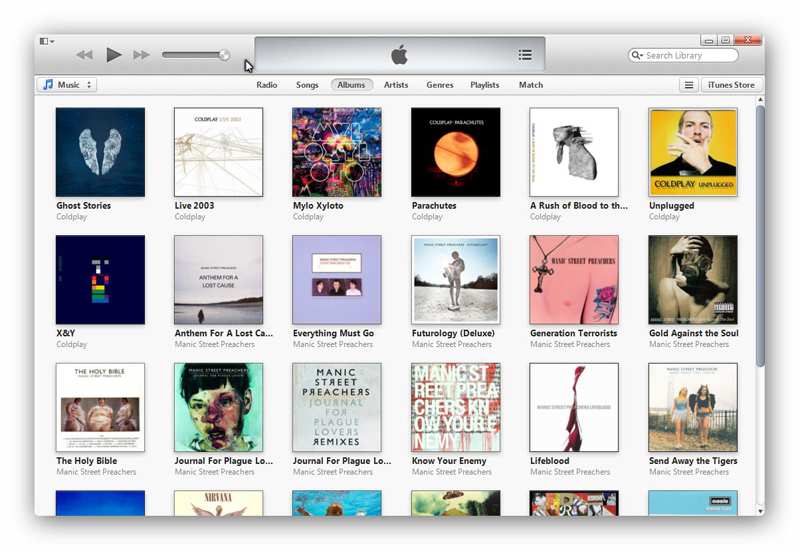Click the volume slider knob

pos(224,55)
